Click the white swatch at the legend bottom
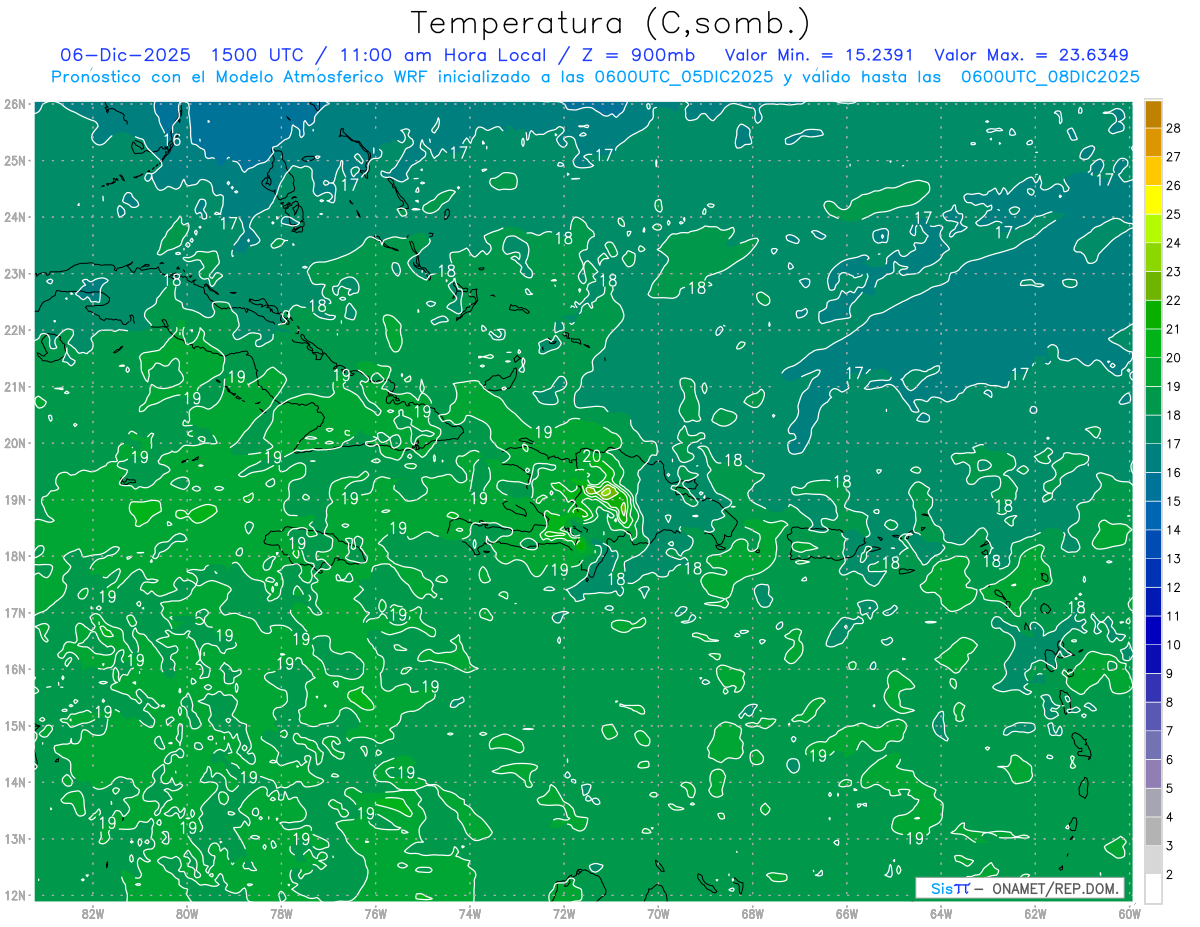The width and height of the screenshot is (1200, 927). pyautogui.click(x=1153, y=887)
